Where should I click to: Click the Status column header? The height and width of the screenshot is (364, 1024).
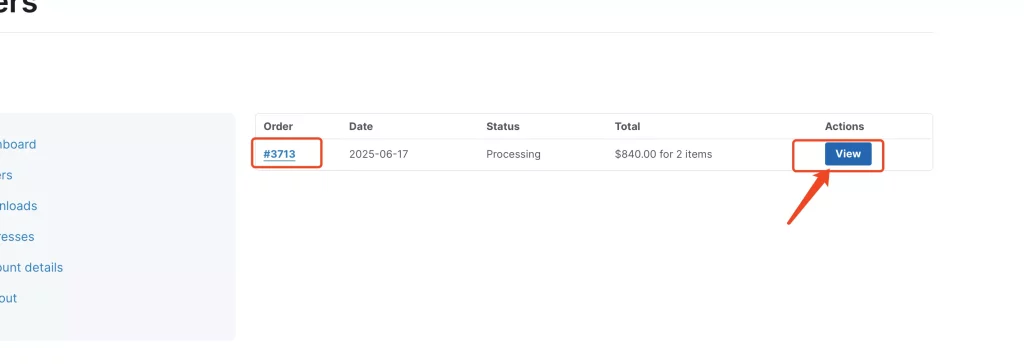(503, 127)
